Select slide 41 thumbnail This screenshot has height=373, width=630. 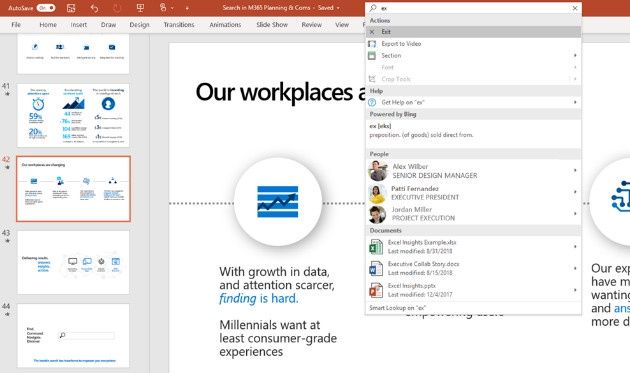[x=73, y=115]
